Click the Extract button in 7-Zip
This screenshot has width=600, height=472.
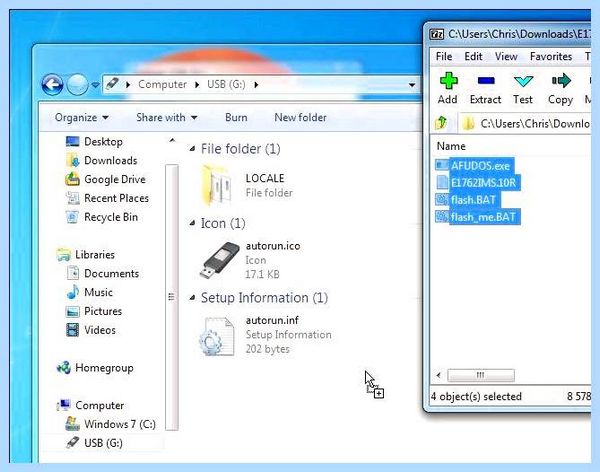click(x=485, y=88)
